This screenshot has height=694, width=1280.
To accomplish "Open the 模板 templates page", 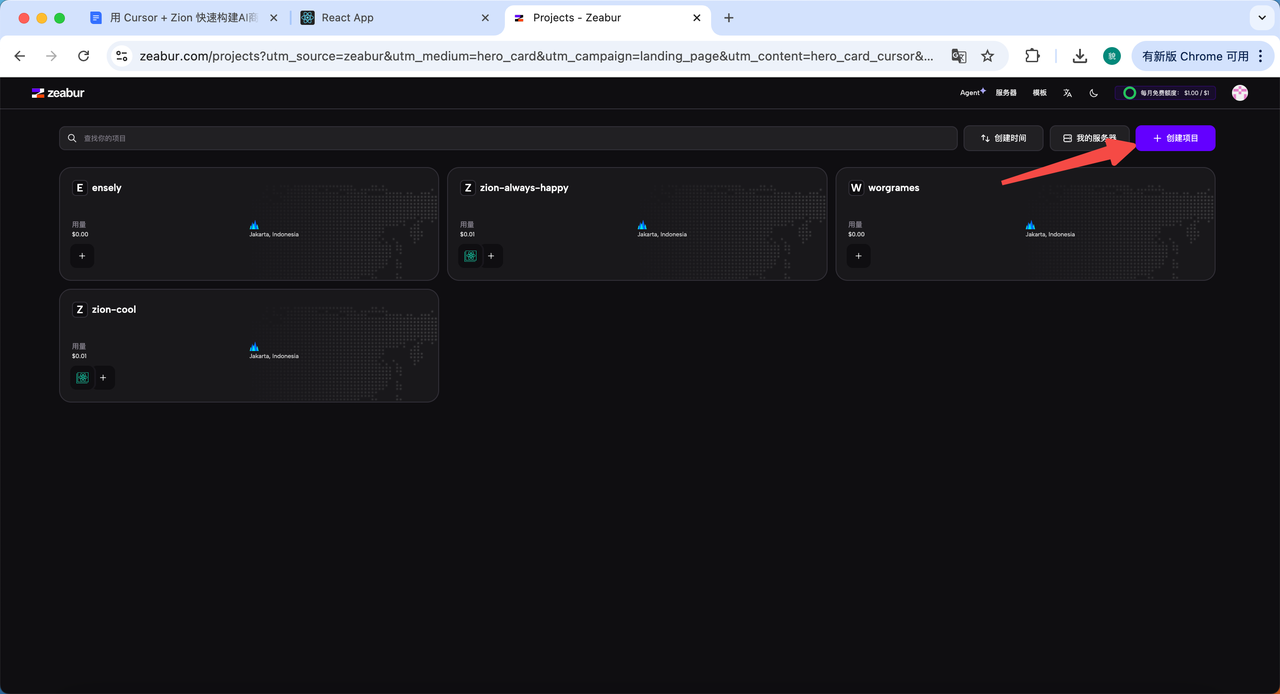I will click(1040, 93).
